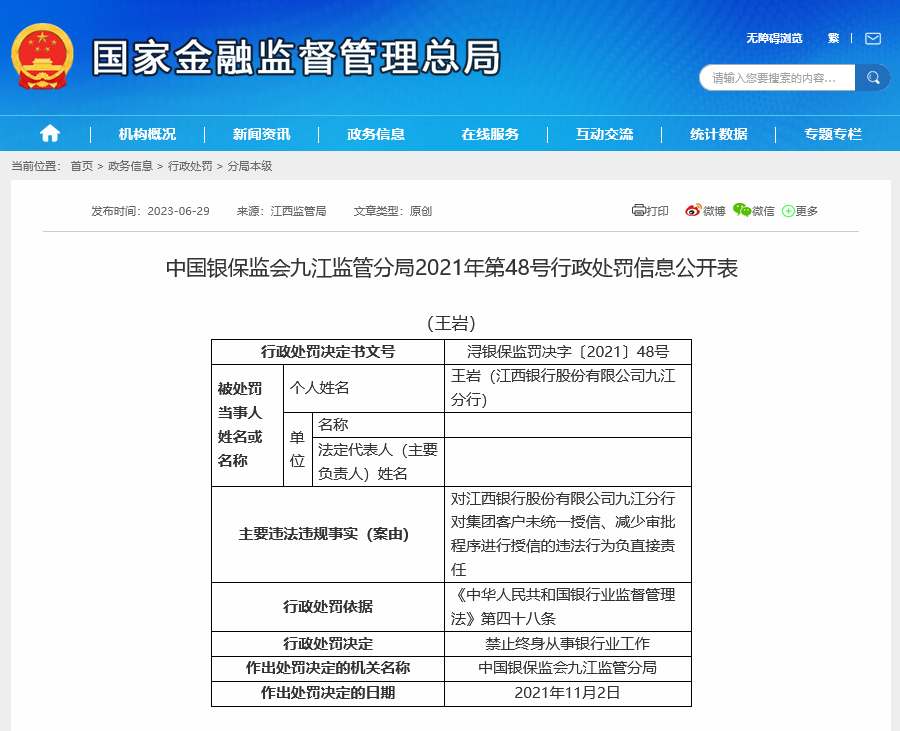Go to 互动交流 section

pyautogui.click(x=604, y=134)
